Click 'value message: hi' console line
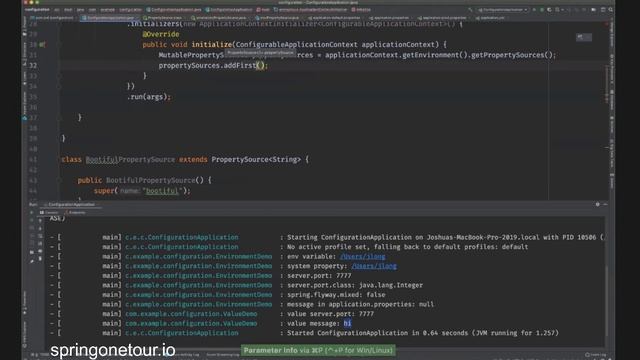The width and height of the screenshot is (640, 360). tap(319, 323)
